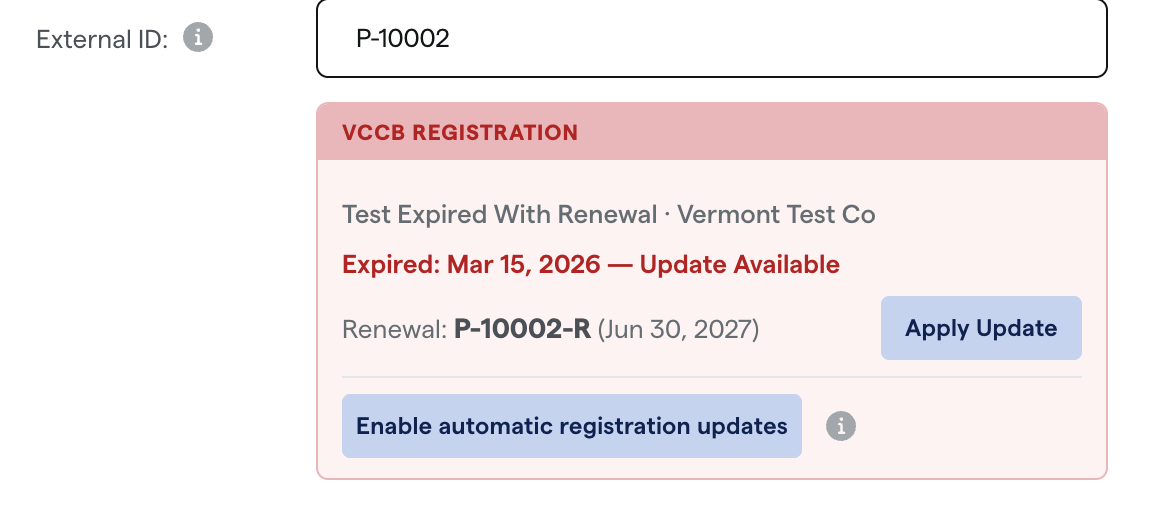Click the Jun 30, 2027 renewal date
This screenshot has height=516, width=1164.
click(x=679, y=329)
